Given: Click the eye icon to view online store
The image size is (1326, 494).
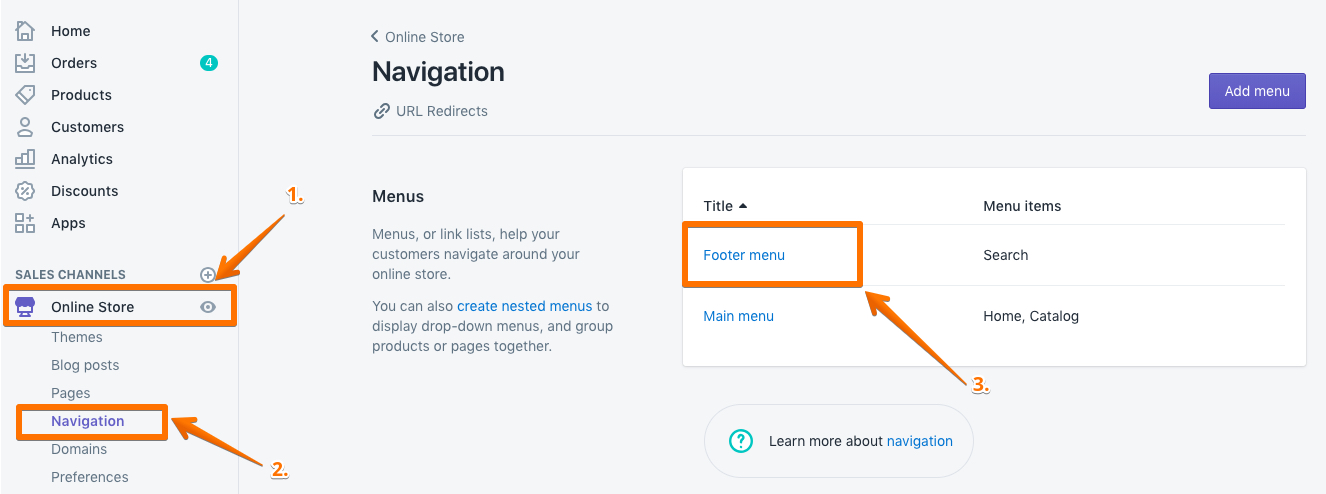Looking at the screenshot, I should pyautogui.click(x=208, y=307).
